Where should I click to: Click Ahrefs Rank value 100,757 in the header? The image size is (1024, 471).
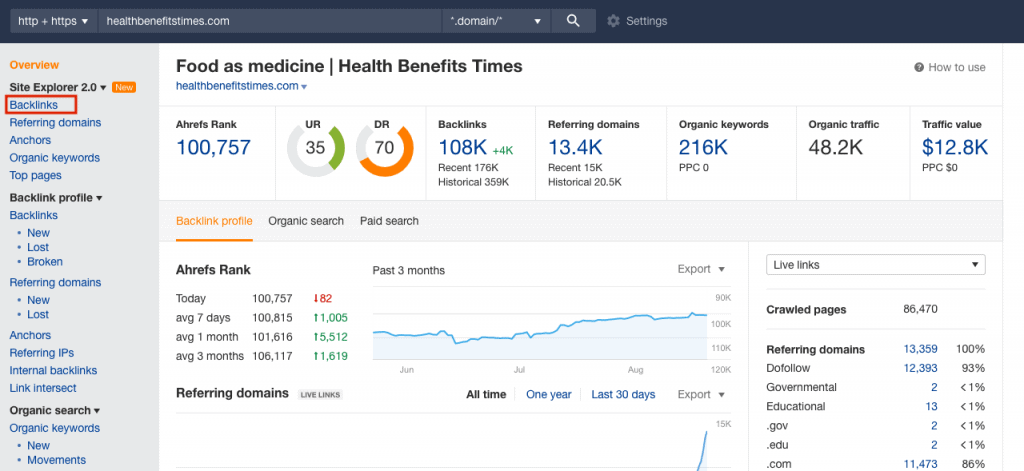pos(214,147)
